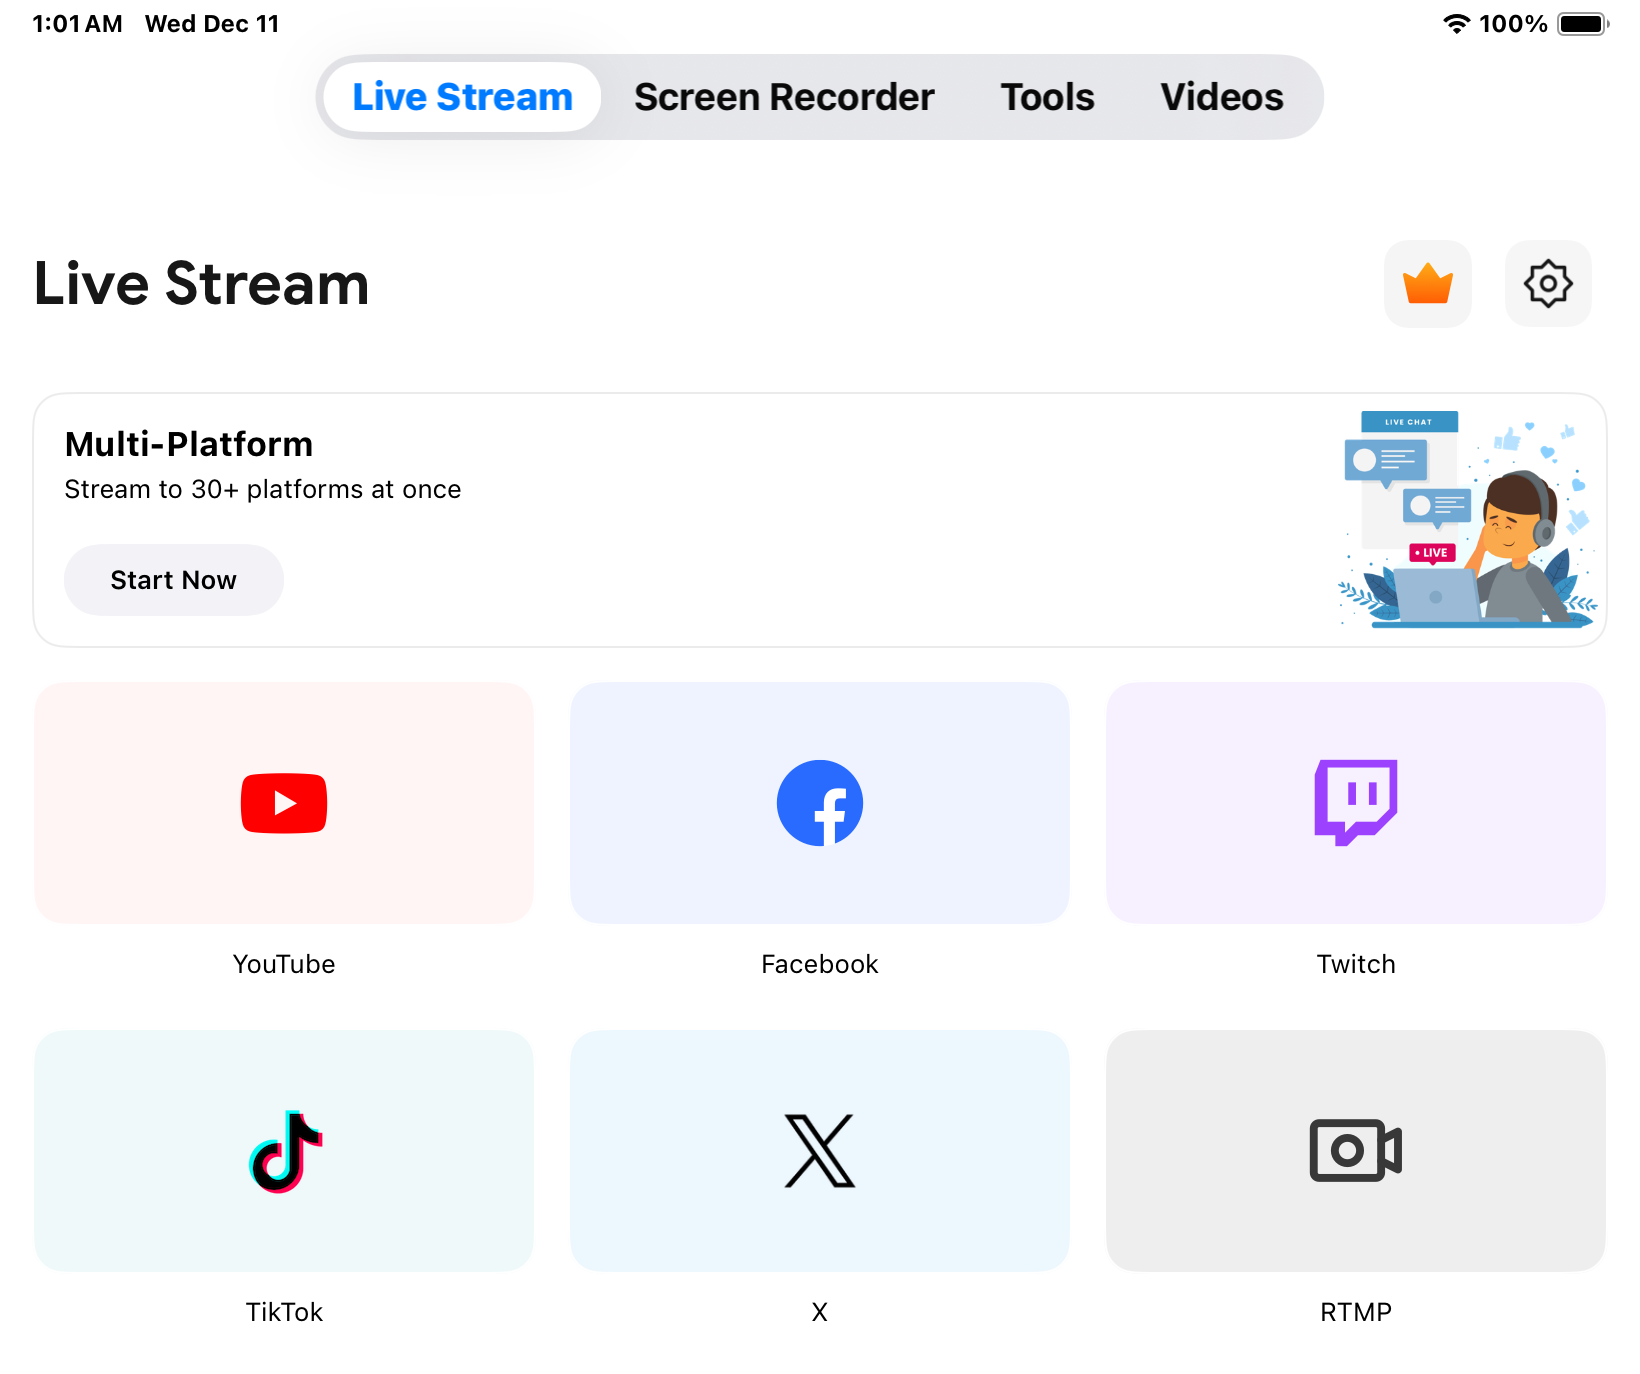The image size is (1640, 1374).
Task: Click 'Stream to 30+ platforms at once' text
Action: point(263,489)
